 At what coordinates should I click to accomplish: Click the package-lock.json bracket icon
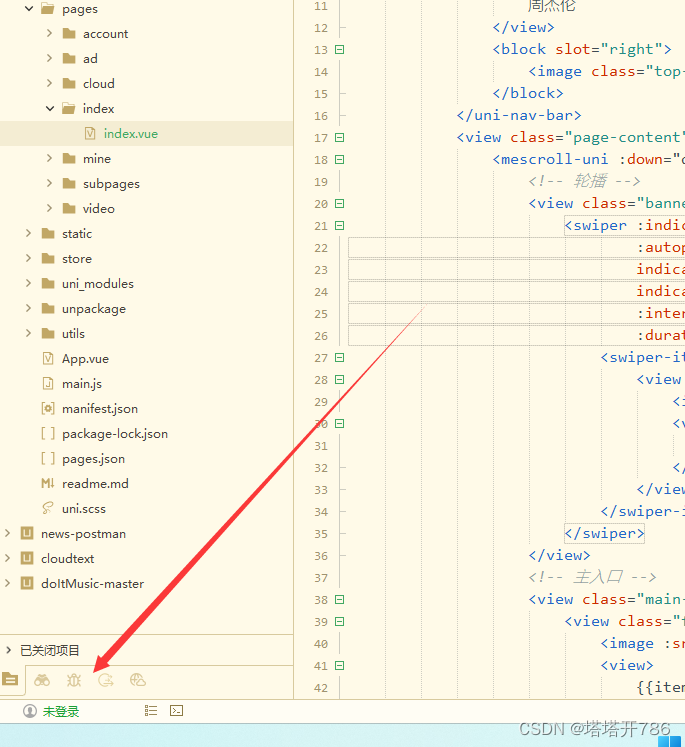tap(48, 434)
